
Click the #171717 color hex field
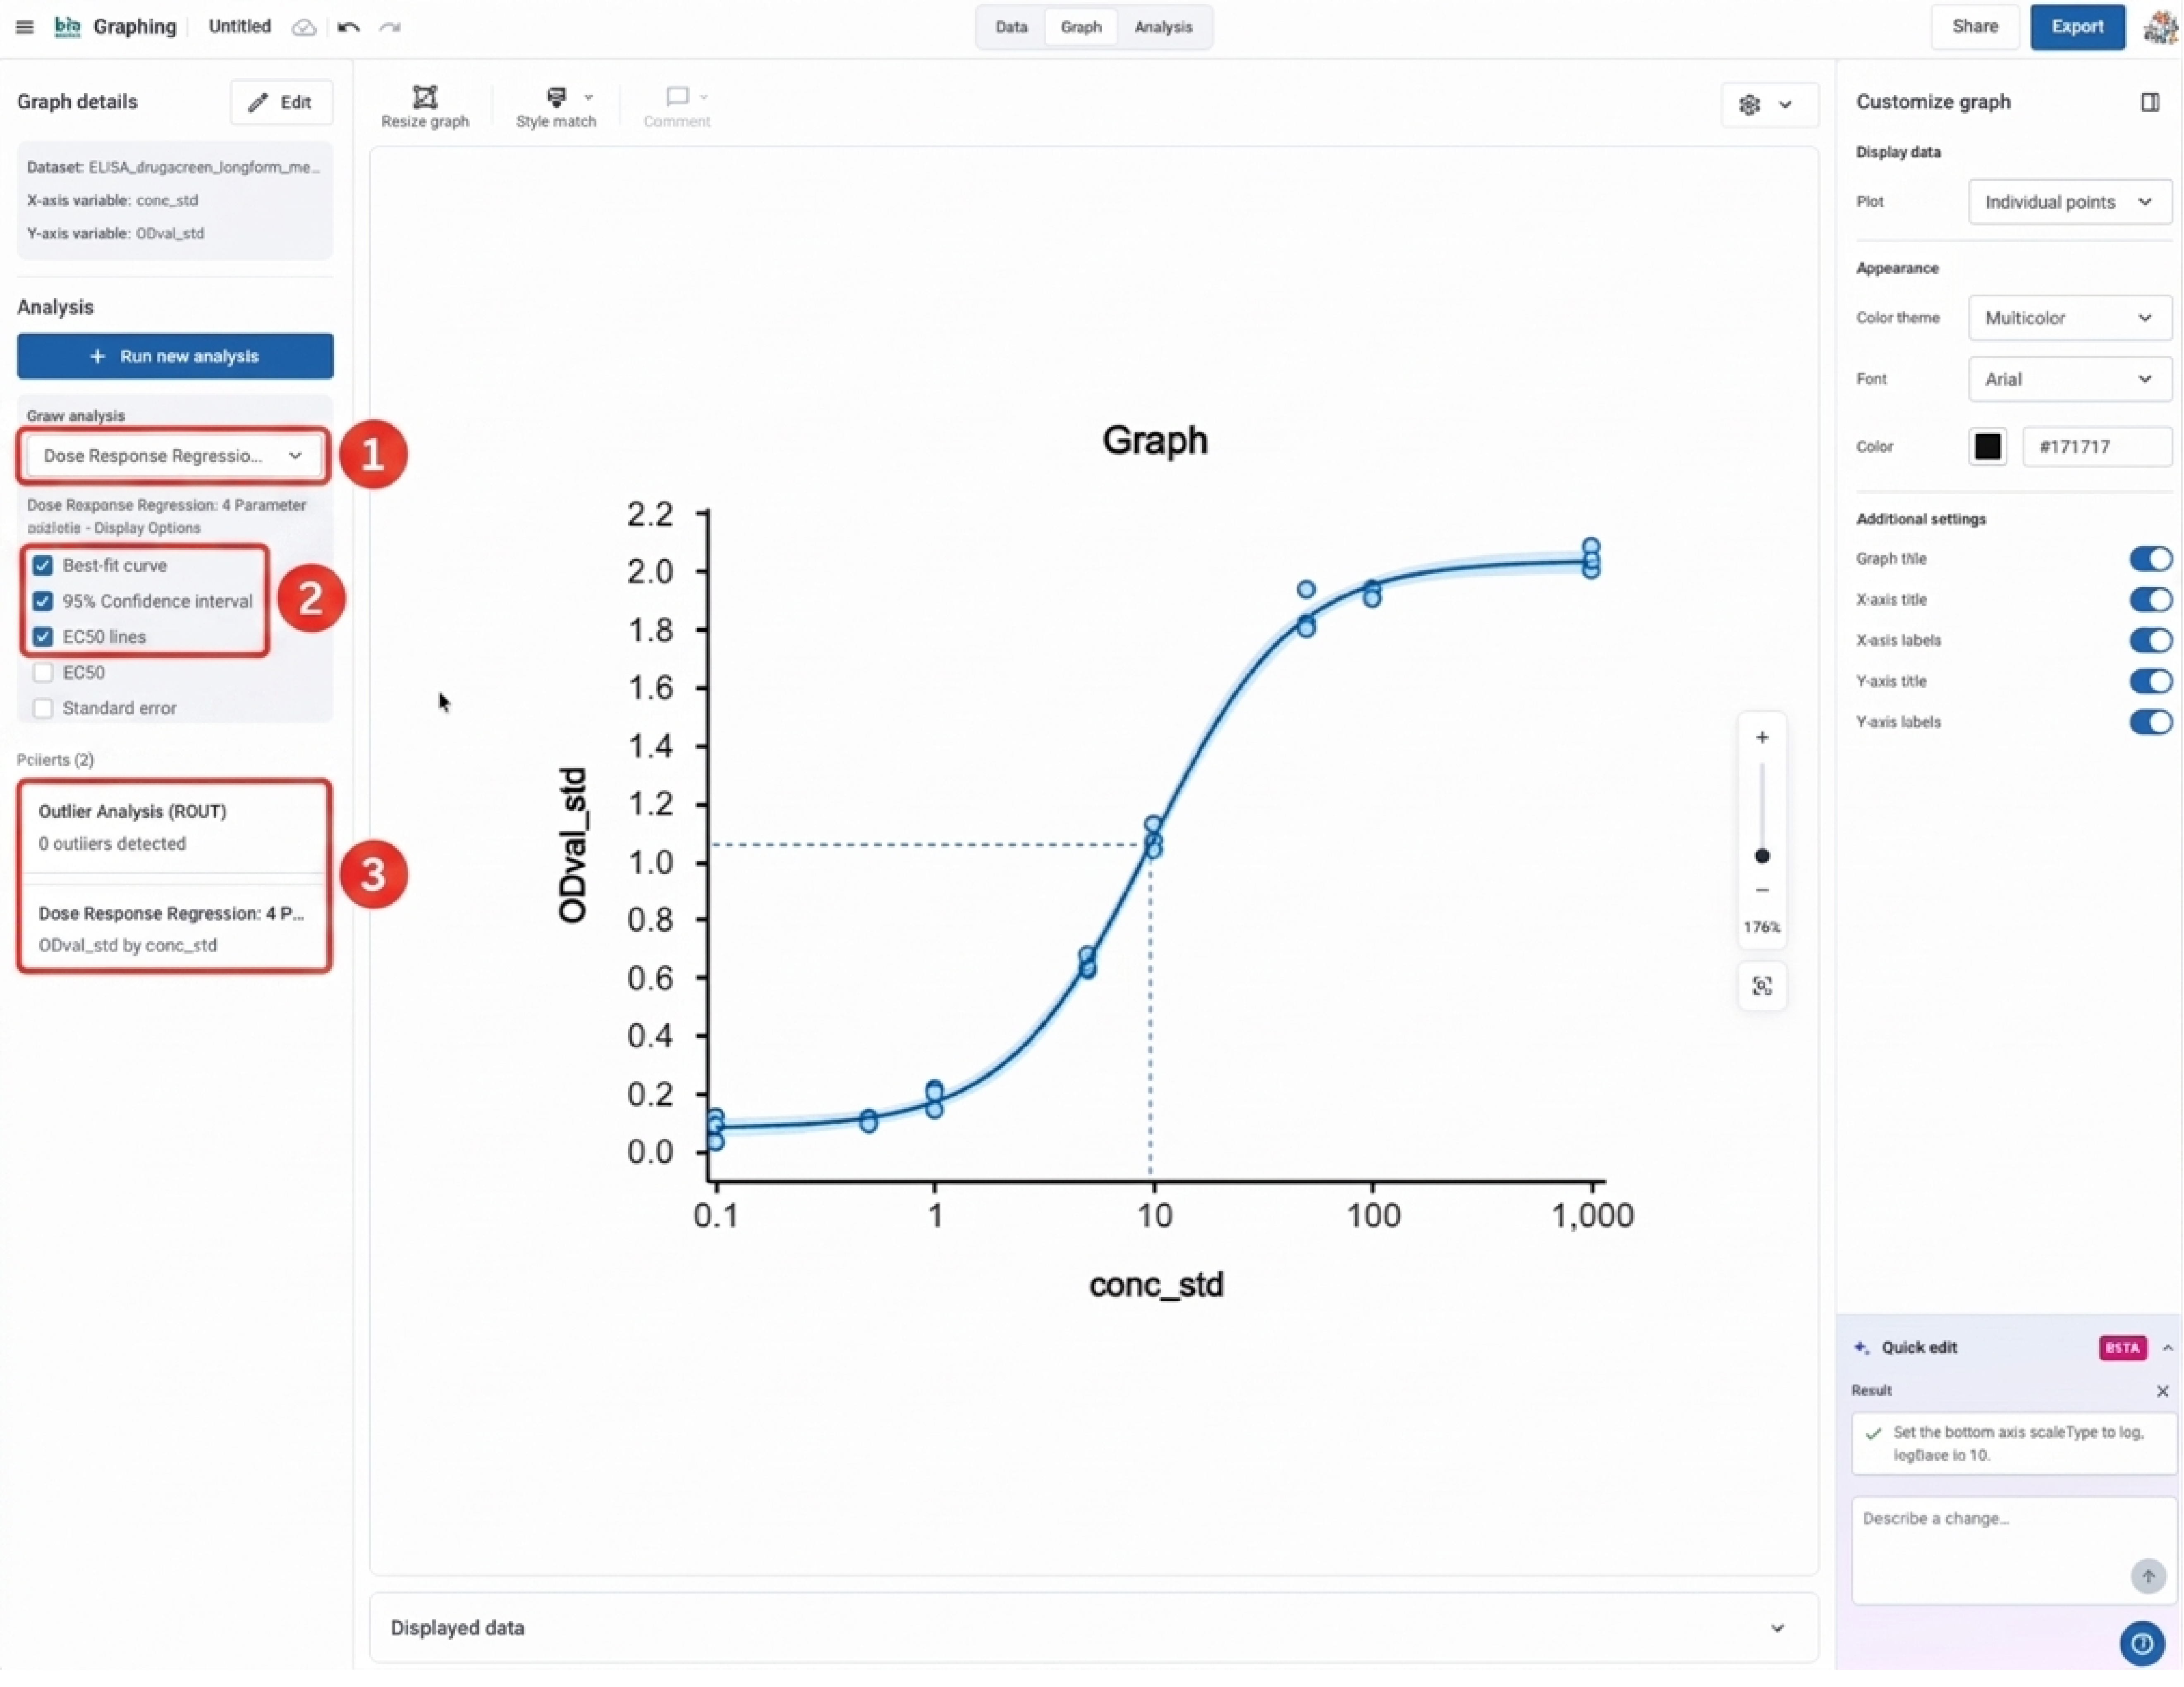pos(2097,447)
